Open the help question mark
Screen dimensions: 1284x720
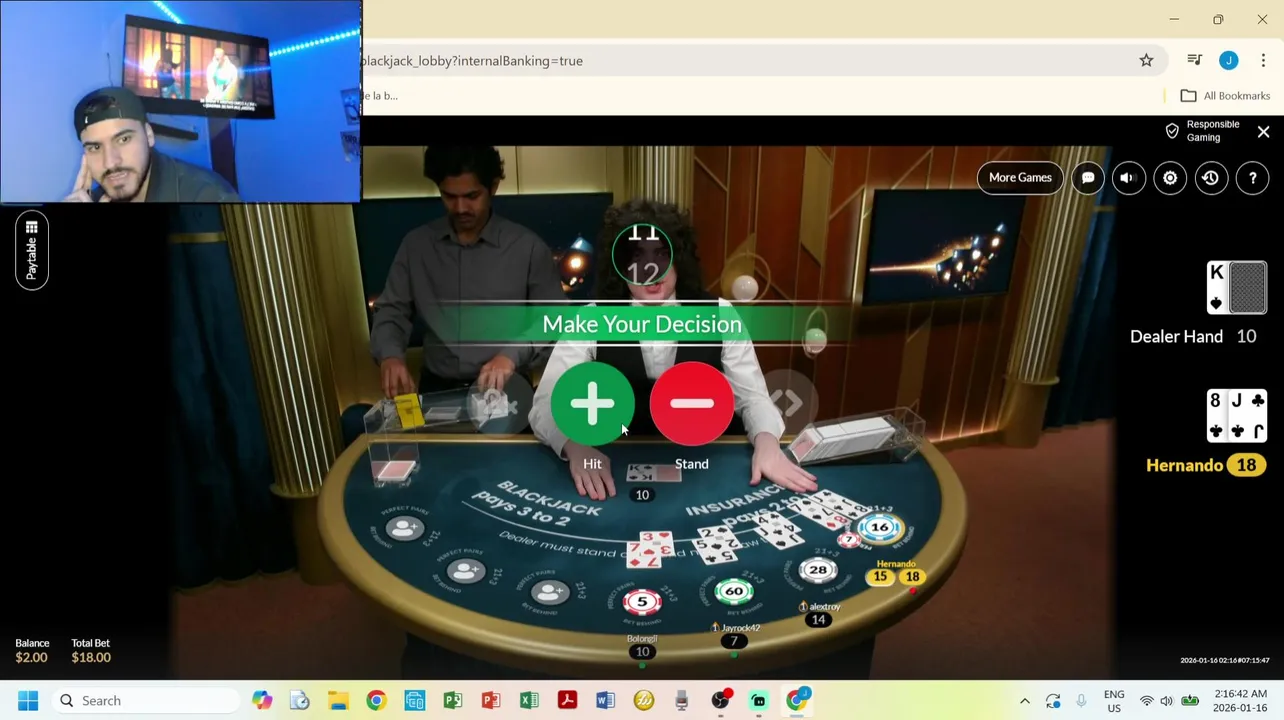pos(1252,178)
